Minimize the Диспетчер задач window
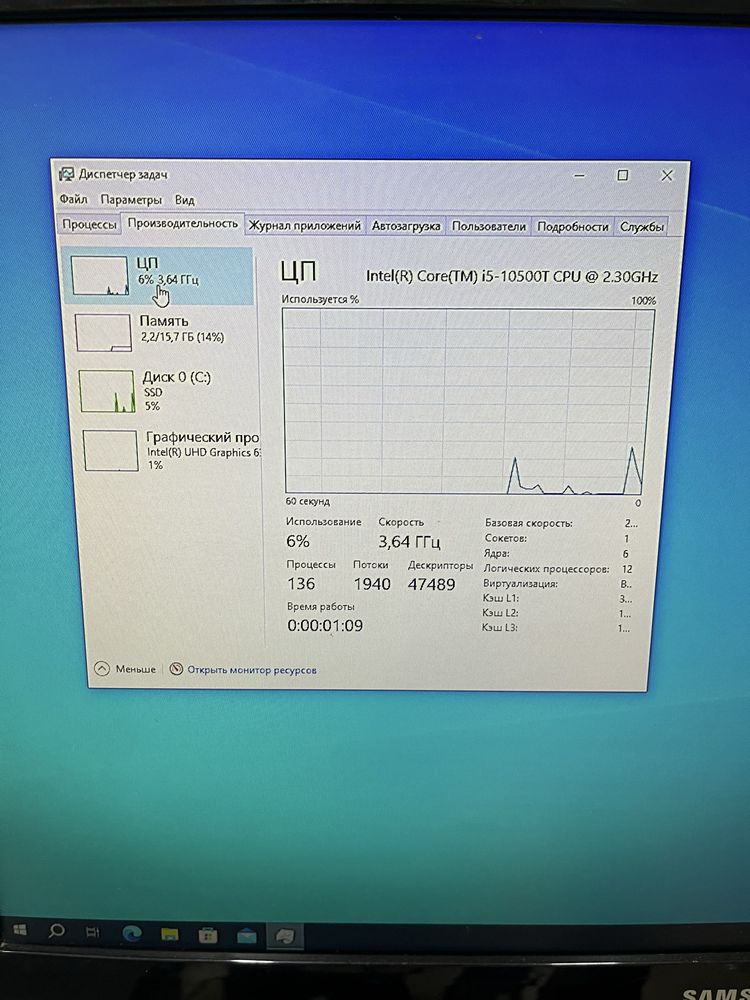The width and height of the screenshot is (750, 1000). coord(579,175)
